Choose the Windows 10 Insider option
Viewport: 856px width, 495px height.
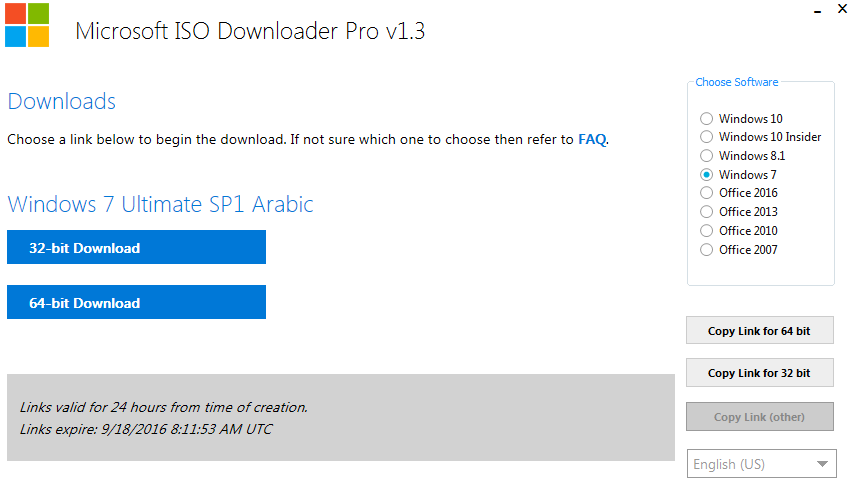coord(707,137)
